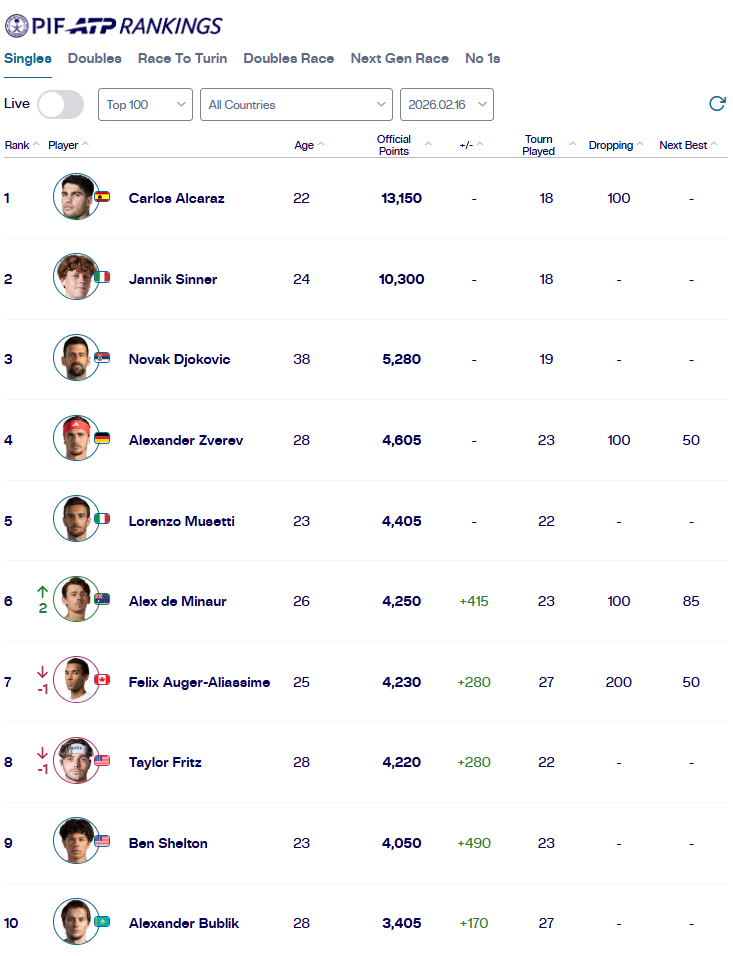Viewport: 733px width, 956px height.
Task: Switch to the Doubles tab
Action: (x=95, y=59)
